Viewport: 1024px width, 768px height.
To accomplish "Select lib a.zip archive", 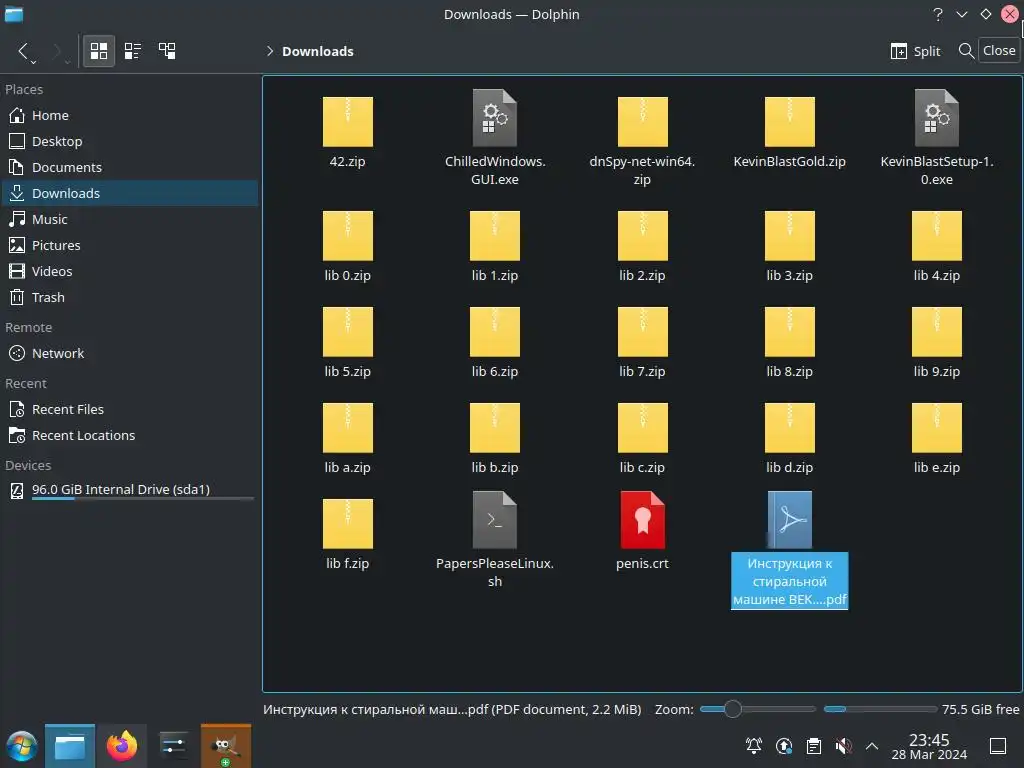I will pyautogui.click(x=347, y=428).
